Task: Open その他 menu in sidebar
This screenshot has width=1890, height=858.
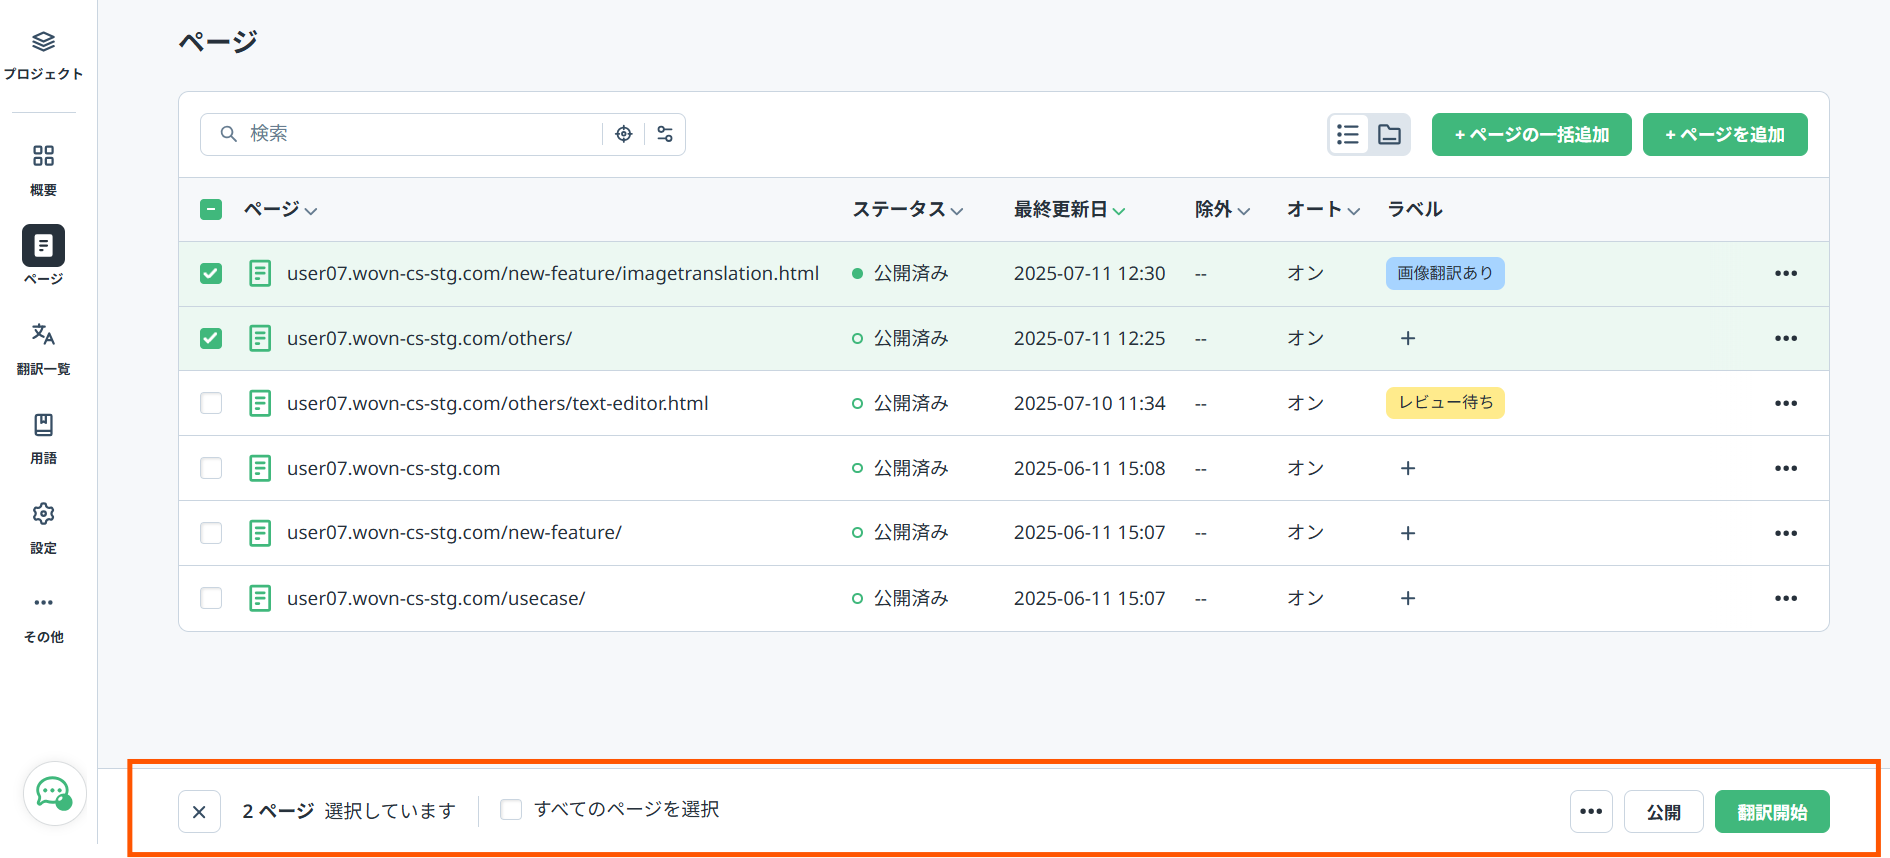Action: 43,604
